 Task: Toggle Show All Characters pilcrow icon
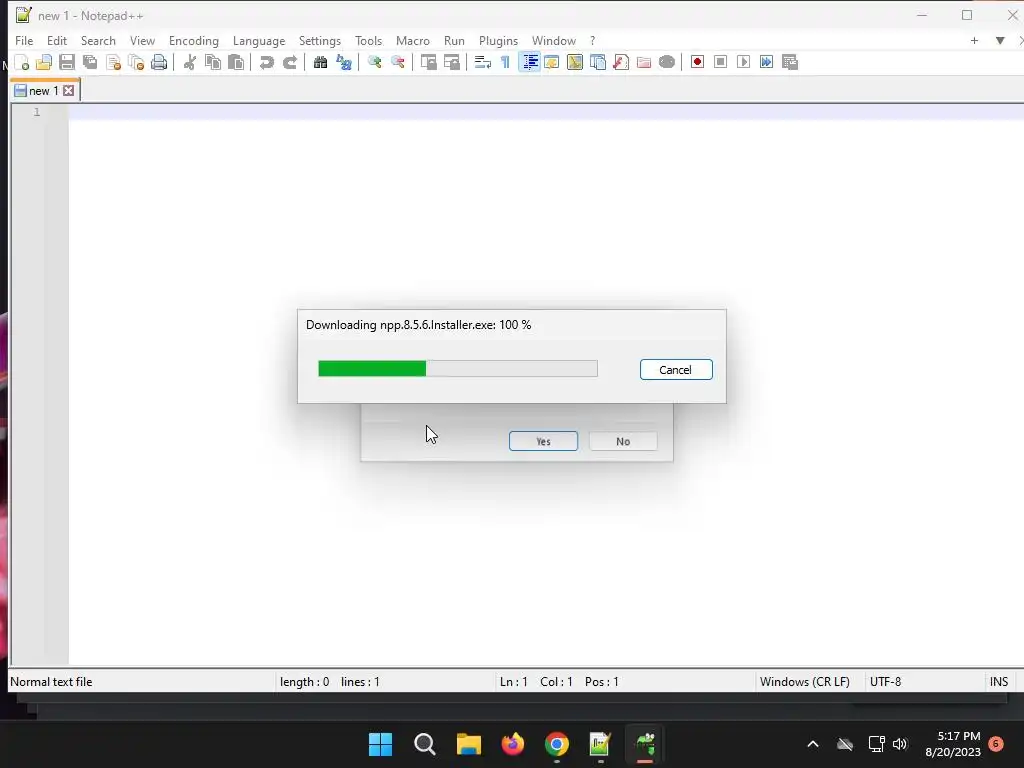(505, 63)
